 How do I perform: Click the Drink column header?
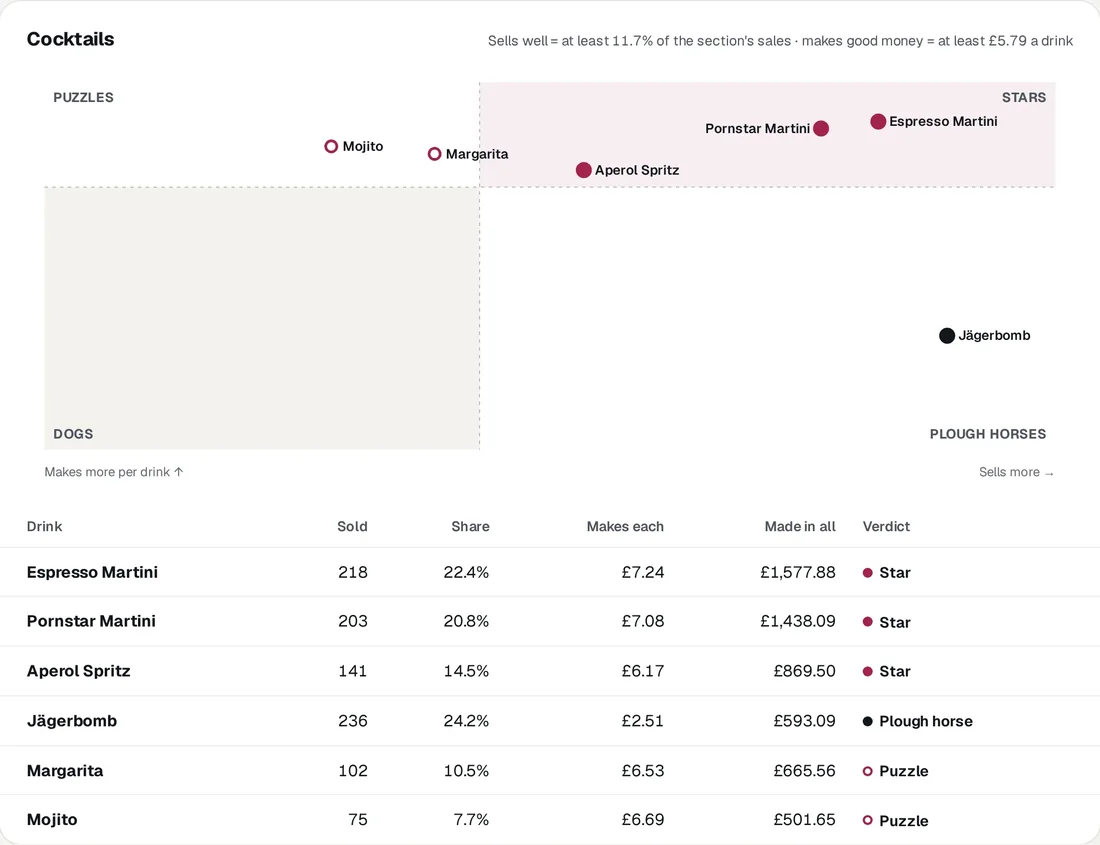44,527
